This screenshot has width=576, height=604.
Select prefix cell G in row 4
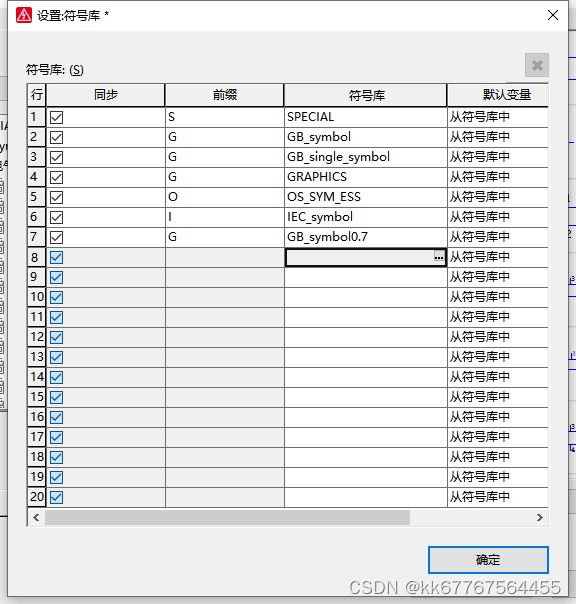tap(225, 177)
